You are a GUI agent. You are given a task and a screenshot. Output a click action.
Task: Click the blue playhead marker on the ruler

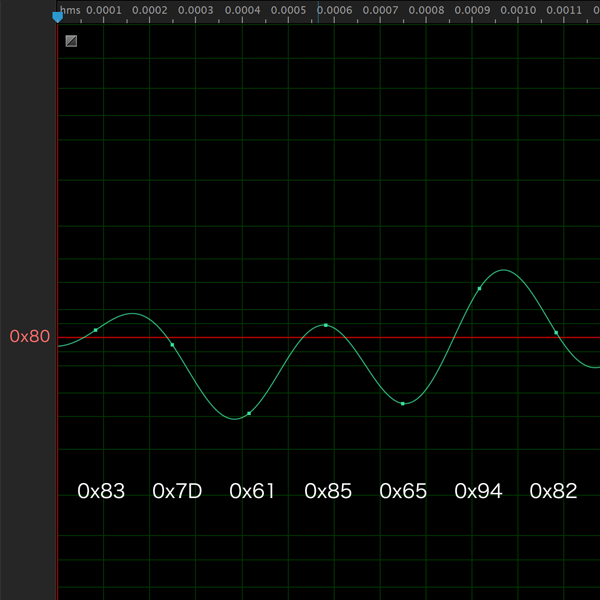pos(57,16)
